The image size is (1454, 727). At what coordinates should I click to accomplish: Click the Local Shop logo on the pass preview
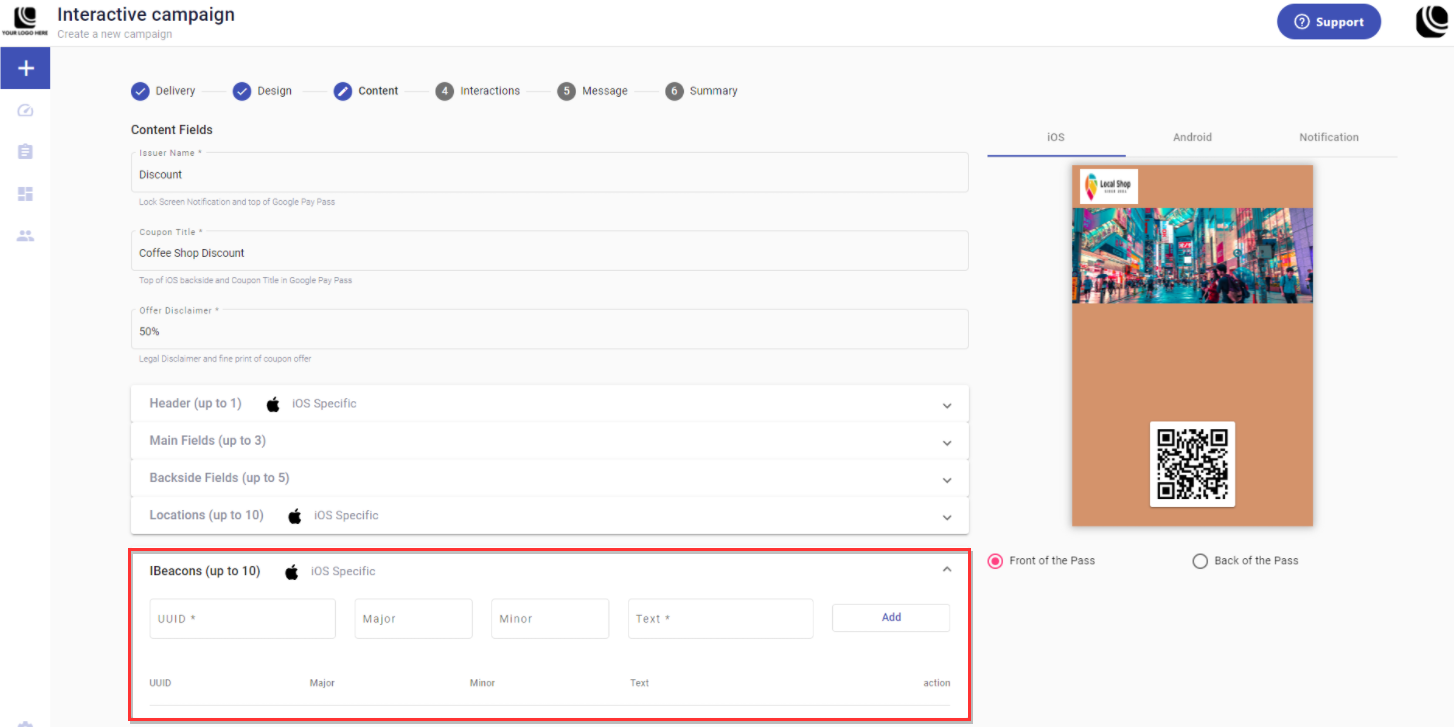tap(1108, 186)
